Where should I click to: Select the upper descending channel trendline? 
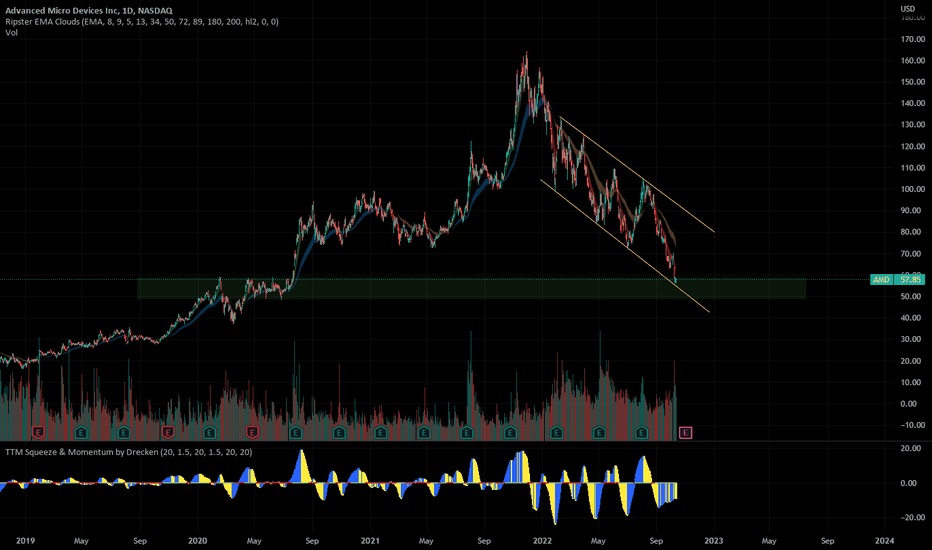click(x=637, y=174)
